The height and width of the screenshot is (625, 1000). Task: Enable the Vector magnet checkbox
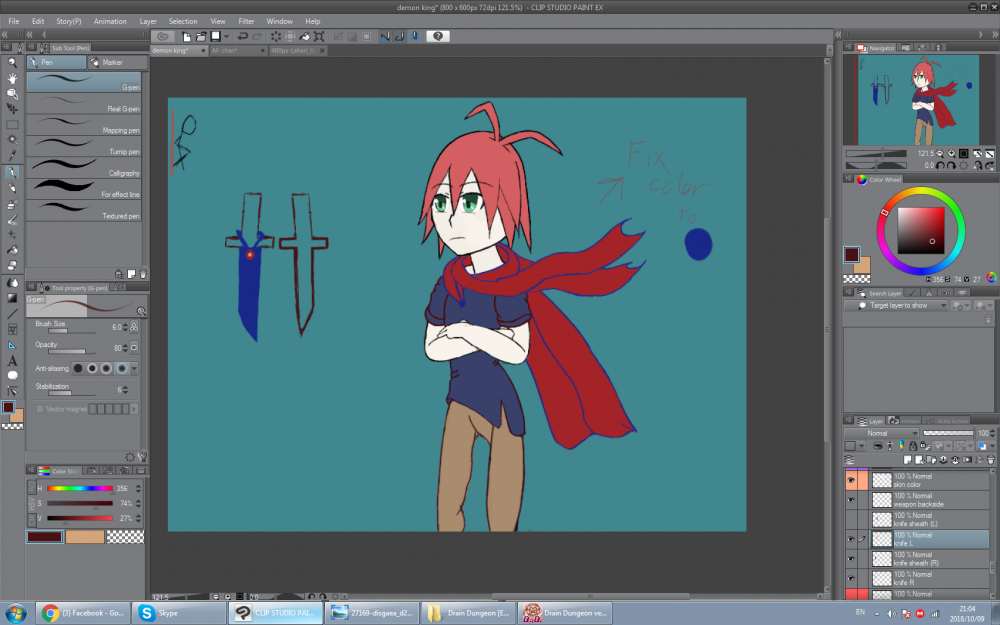tap(40, 409)
